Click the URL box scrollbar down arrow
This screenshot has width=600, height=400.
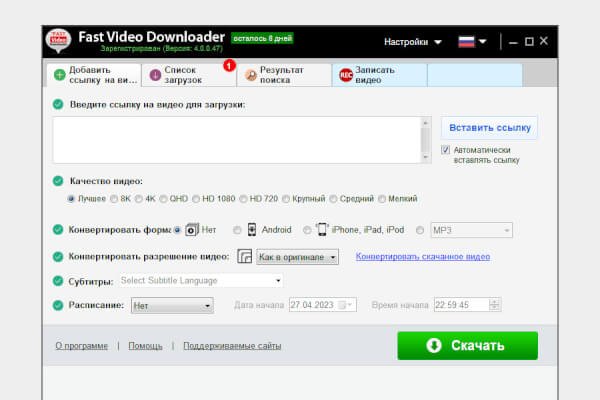tap(425, 157)
